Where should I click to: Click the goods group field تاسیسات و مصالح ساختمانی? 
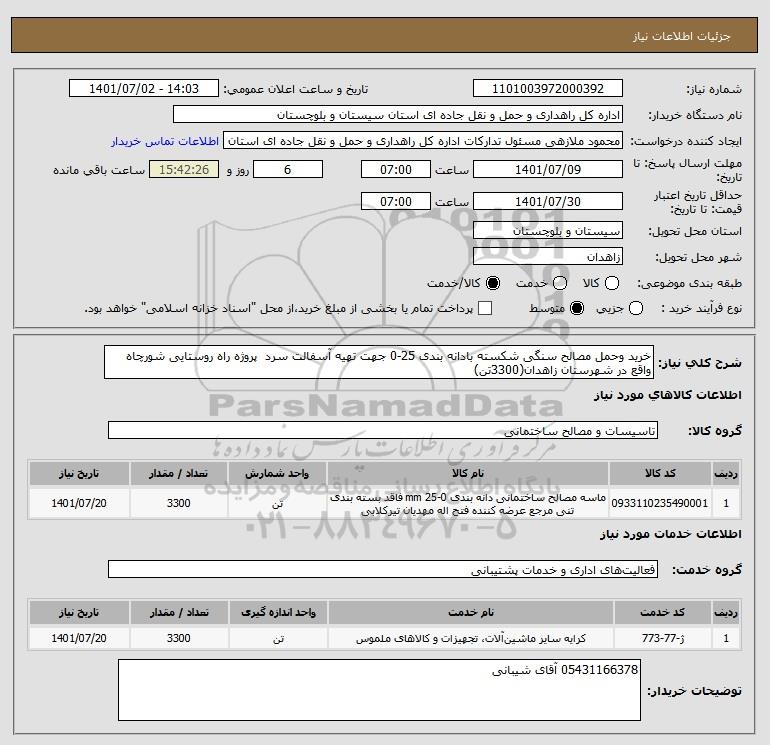[x=383, y=431]
